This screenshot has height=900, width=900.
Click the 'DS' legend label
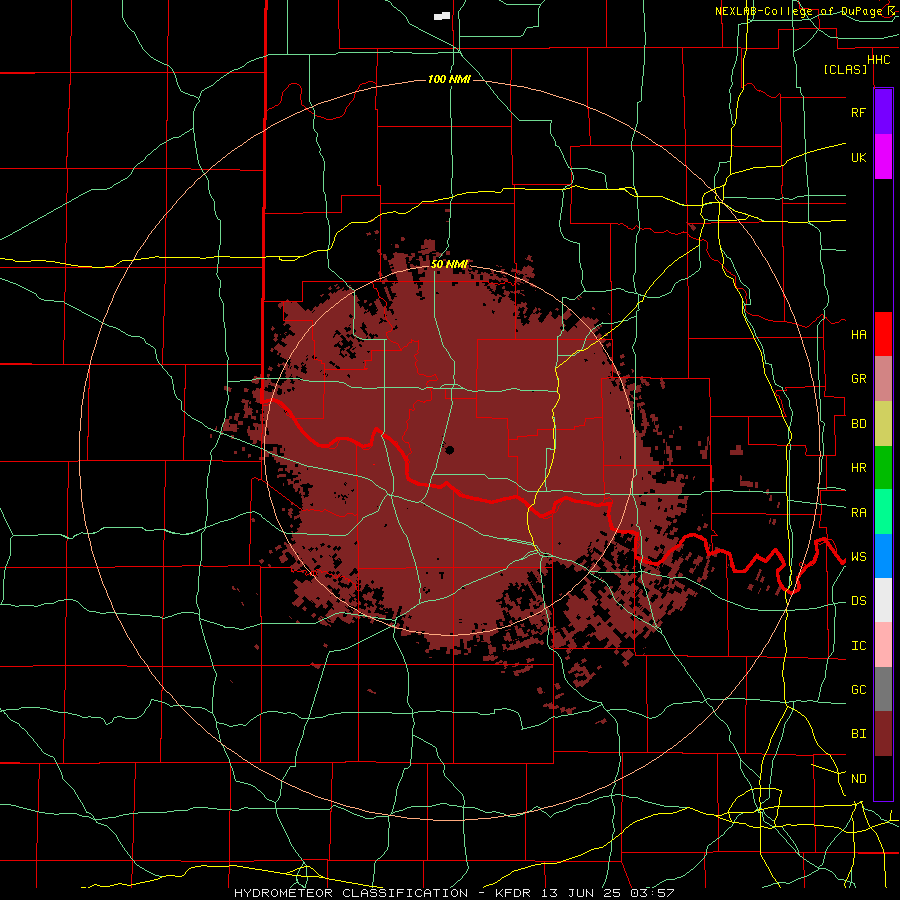tap(858, 601)
